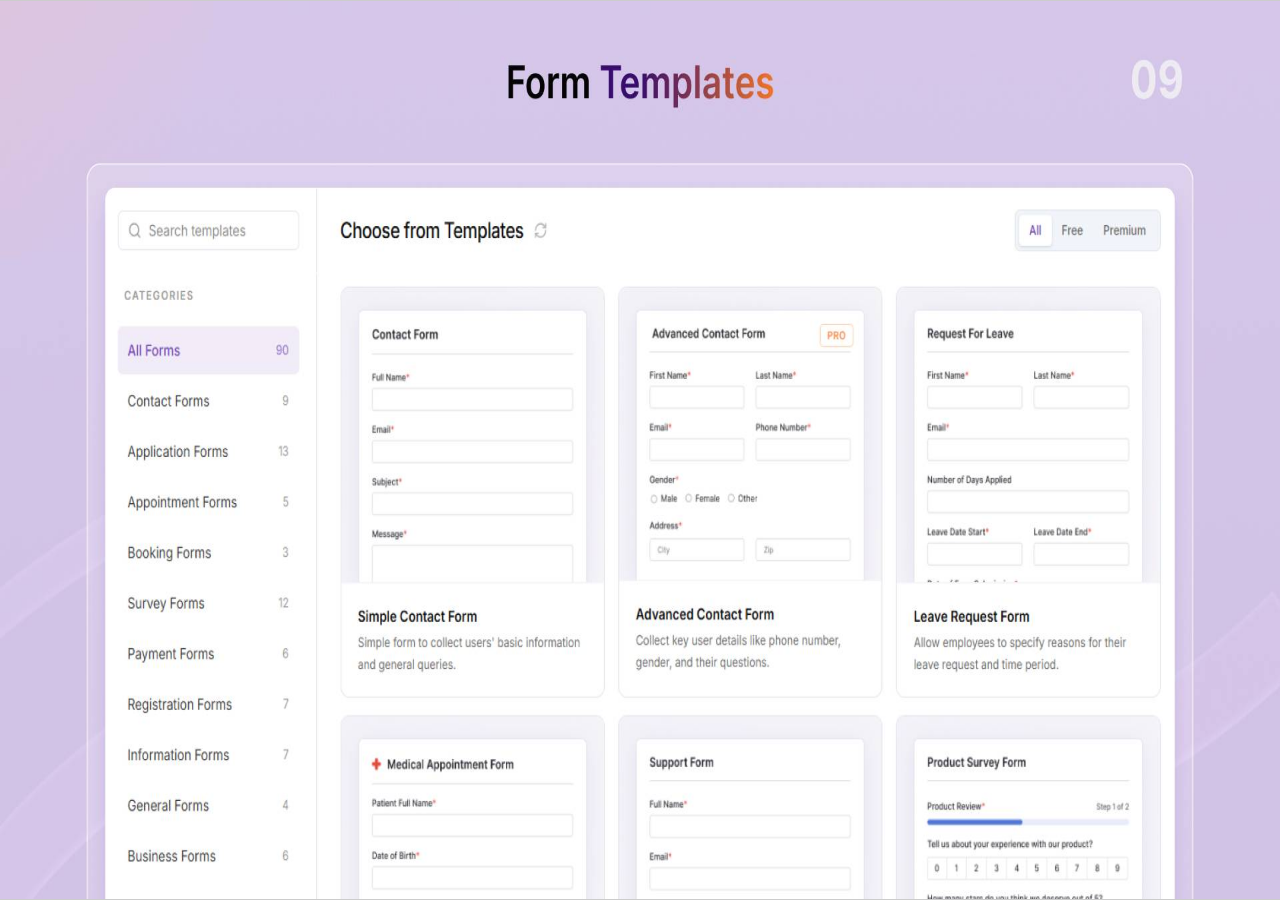
Task: Click the Subject field in Contact Form
Action: click(472, 503)
